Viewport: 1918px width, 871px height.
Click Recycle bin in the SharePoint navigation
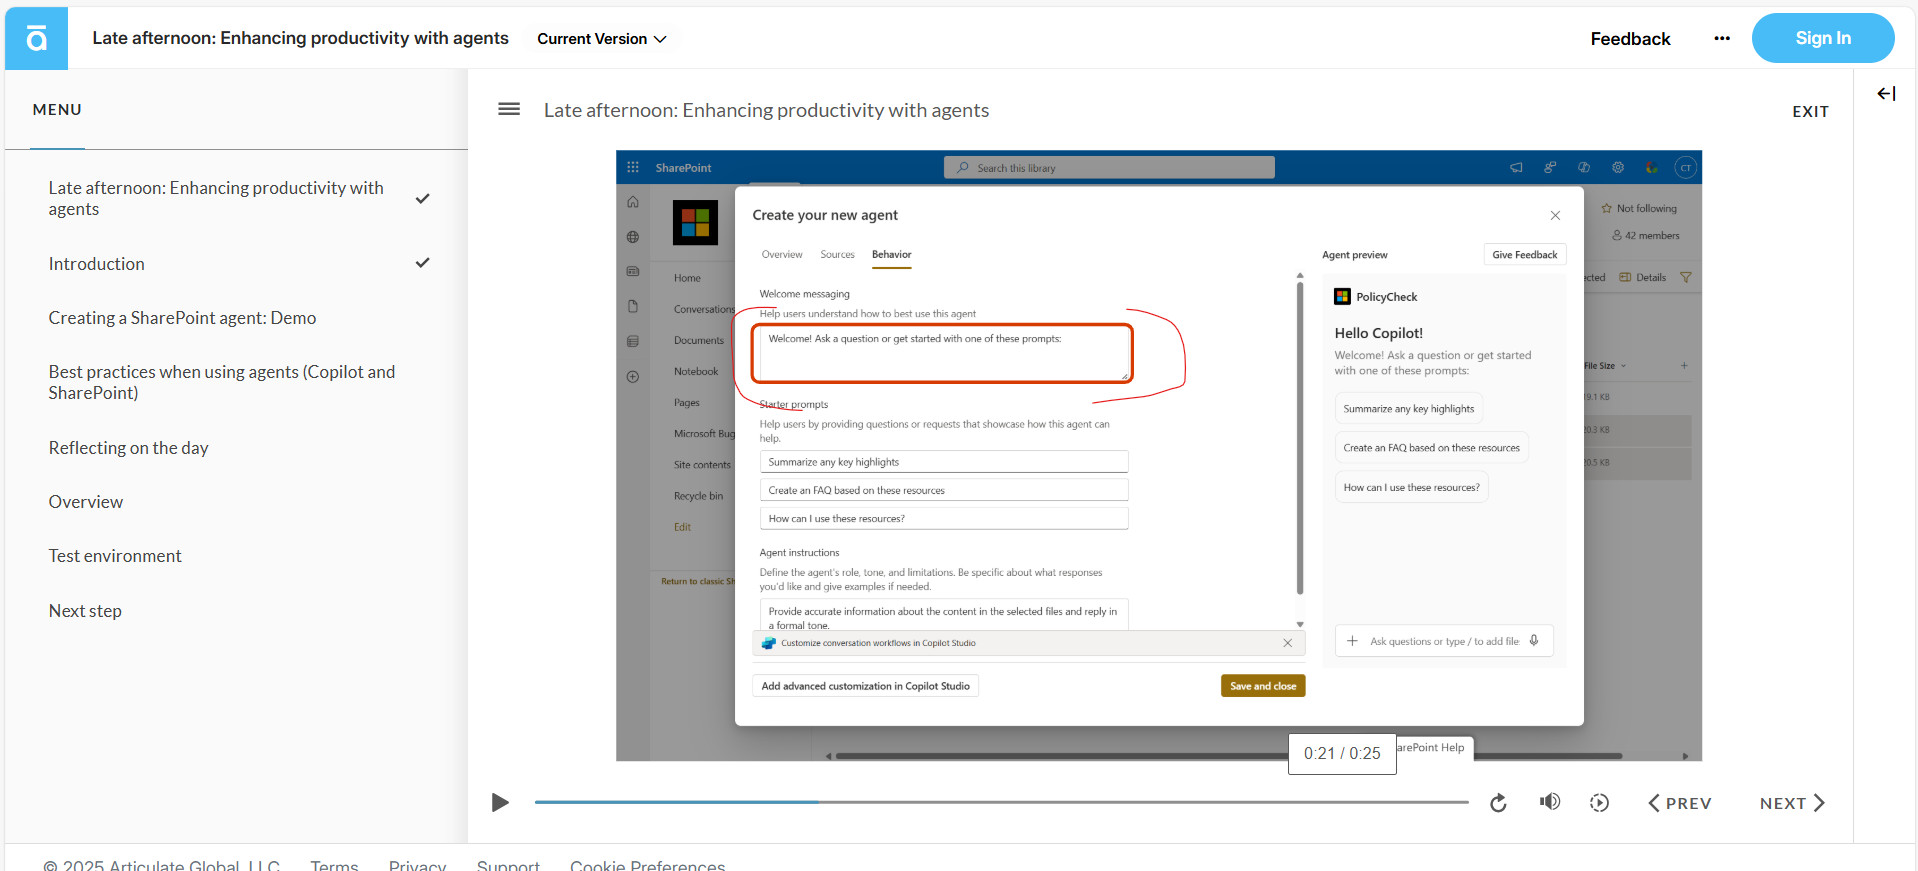click(x=698, y=496)
